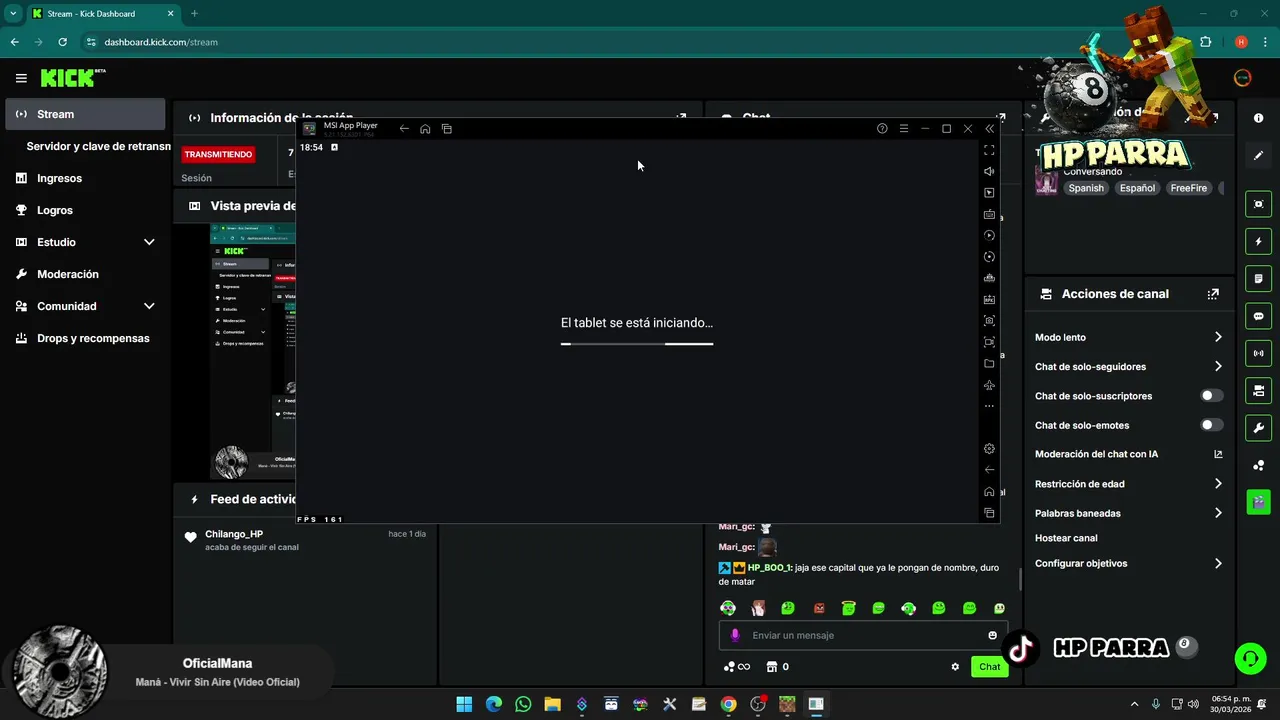The width and height of the screenshot is (1280, 720).
Task: Click MSI App Player back arrow in title bar
Action: pyautogui.click(x=404, y=128)
